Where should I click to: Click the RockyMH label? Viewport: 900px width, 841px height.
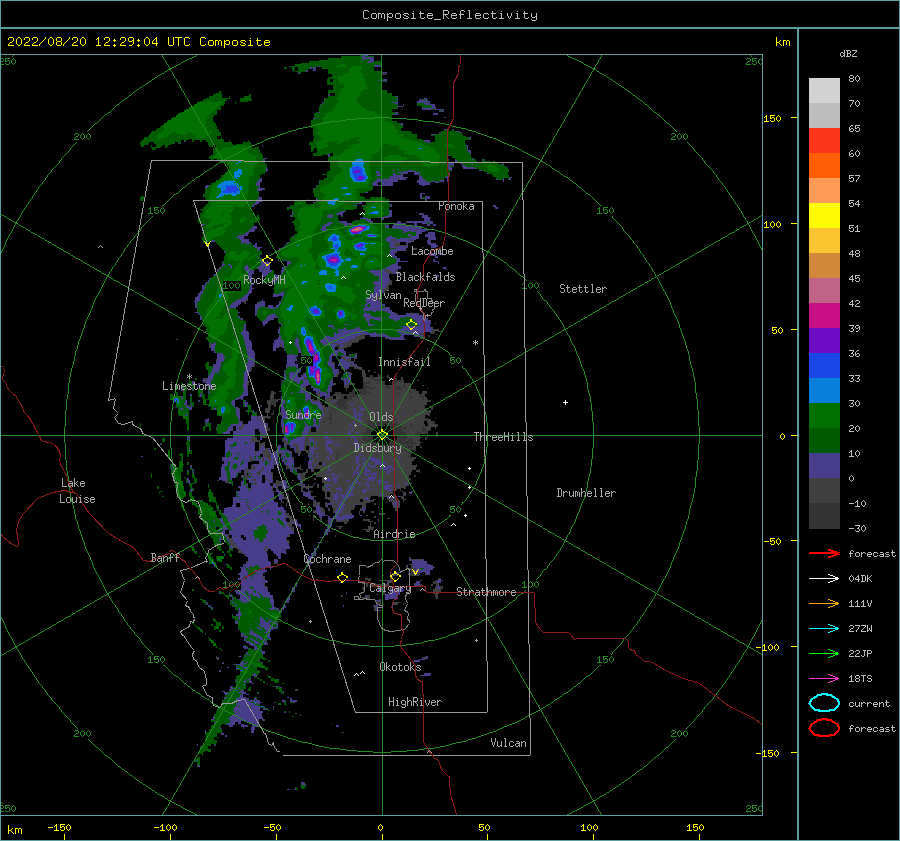pyautogui.click(x=264, y=280)
